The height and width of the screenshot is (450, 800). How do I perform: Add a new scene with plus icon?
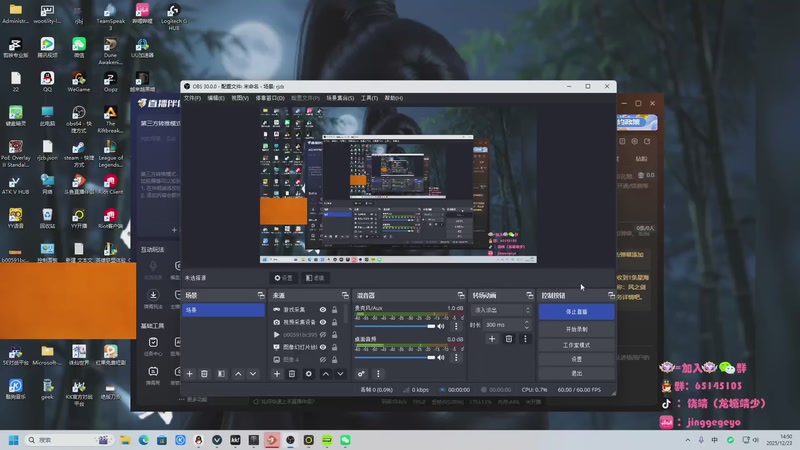tap(190, 373)
